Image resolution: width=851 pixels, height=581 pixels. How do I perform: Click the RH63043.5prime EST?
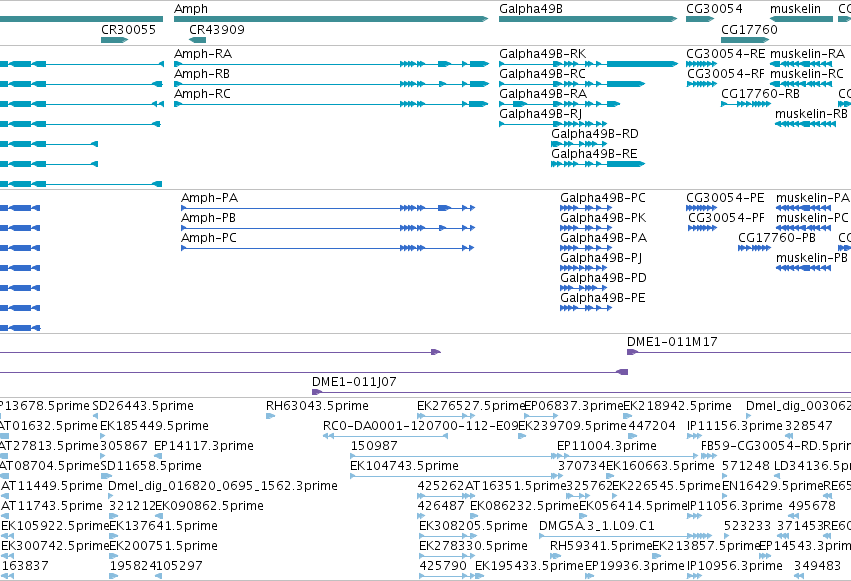click(x=271, y=416)
